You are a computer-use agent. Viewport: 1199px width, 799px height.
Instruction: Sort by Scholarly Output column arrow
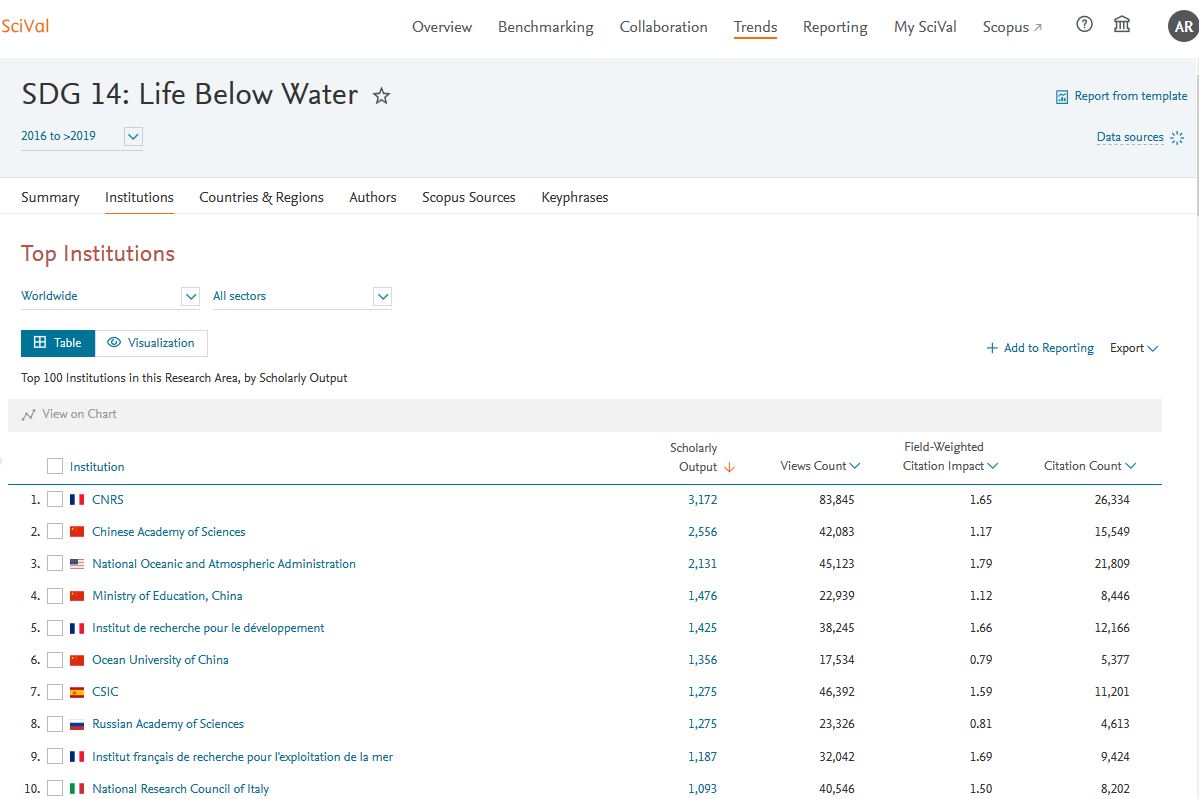tap(729, 467)
